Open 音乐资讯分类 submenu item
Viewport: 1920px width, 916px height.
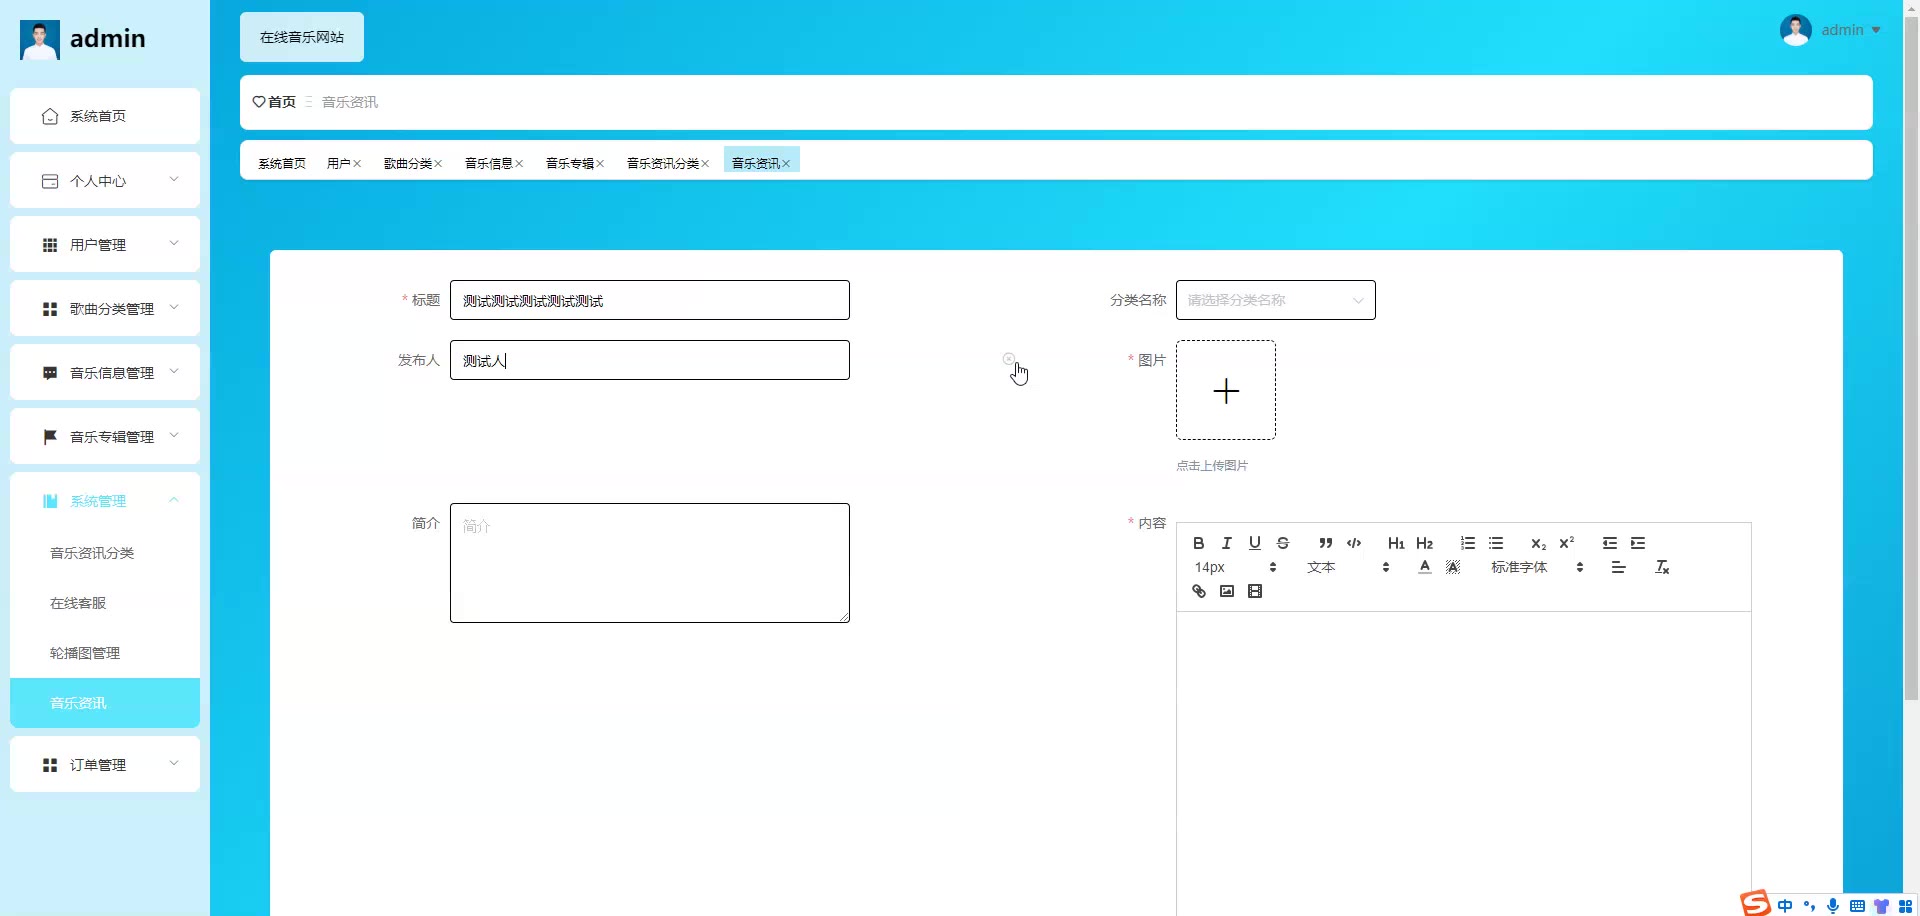tap(105, 553)
